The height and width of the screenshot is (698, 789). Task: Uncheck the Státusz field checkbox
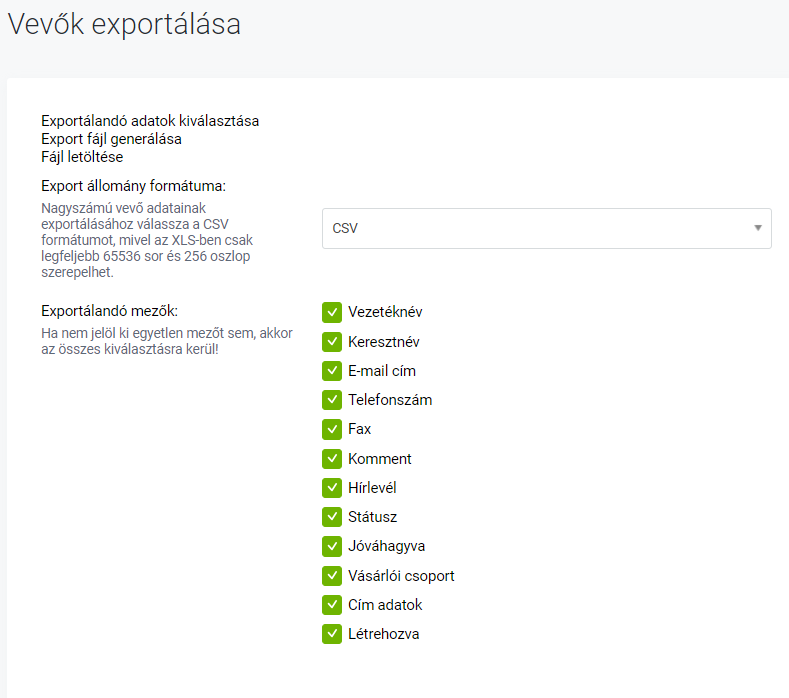(x=332, y=517)
